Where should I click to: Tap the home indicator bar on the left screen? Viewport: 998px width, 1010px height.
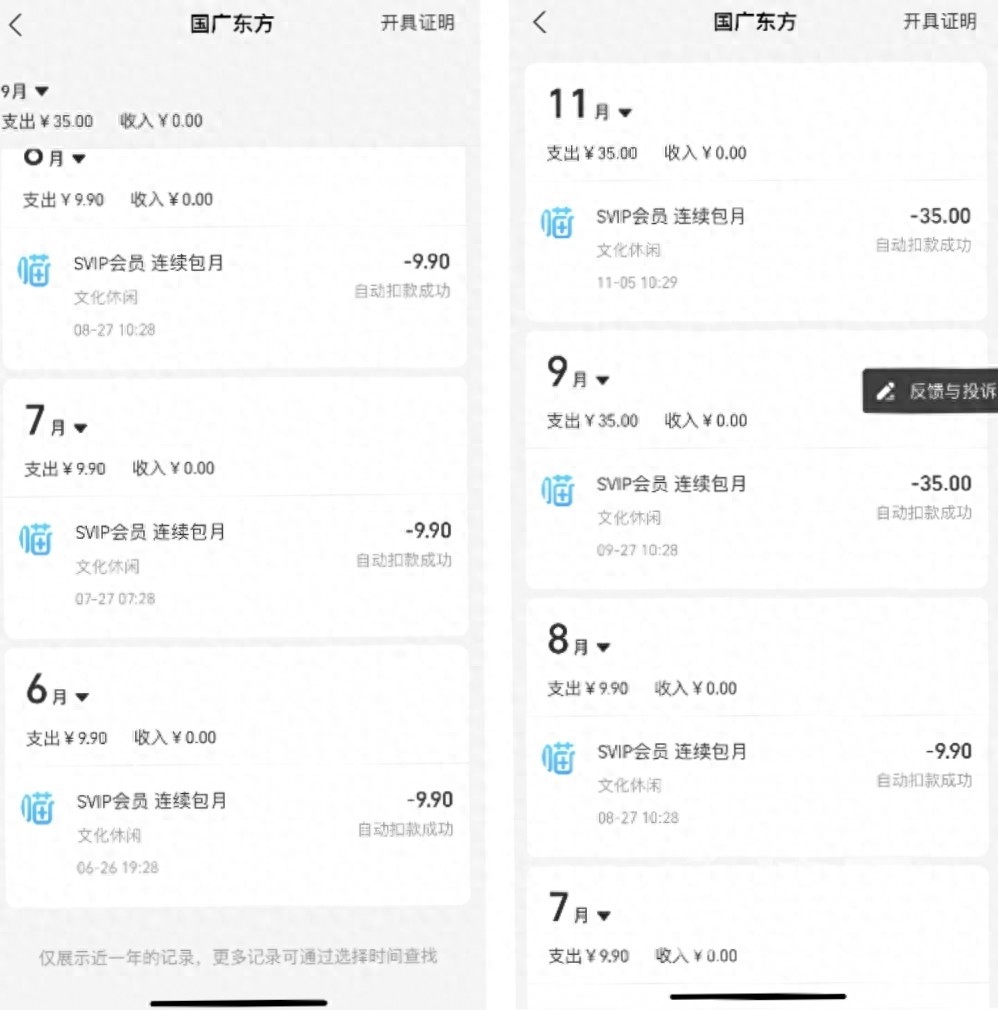click(x=238, y=1001)
